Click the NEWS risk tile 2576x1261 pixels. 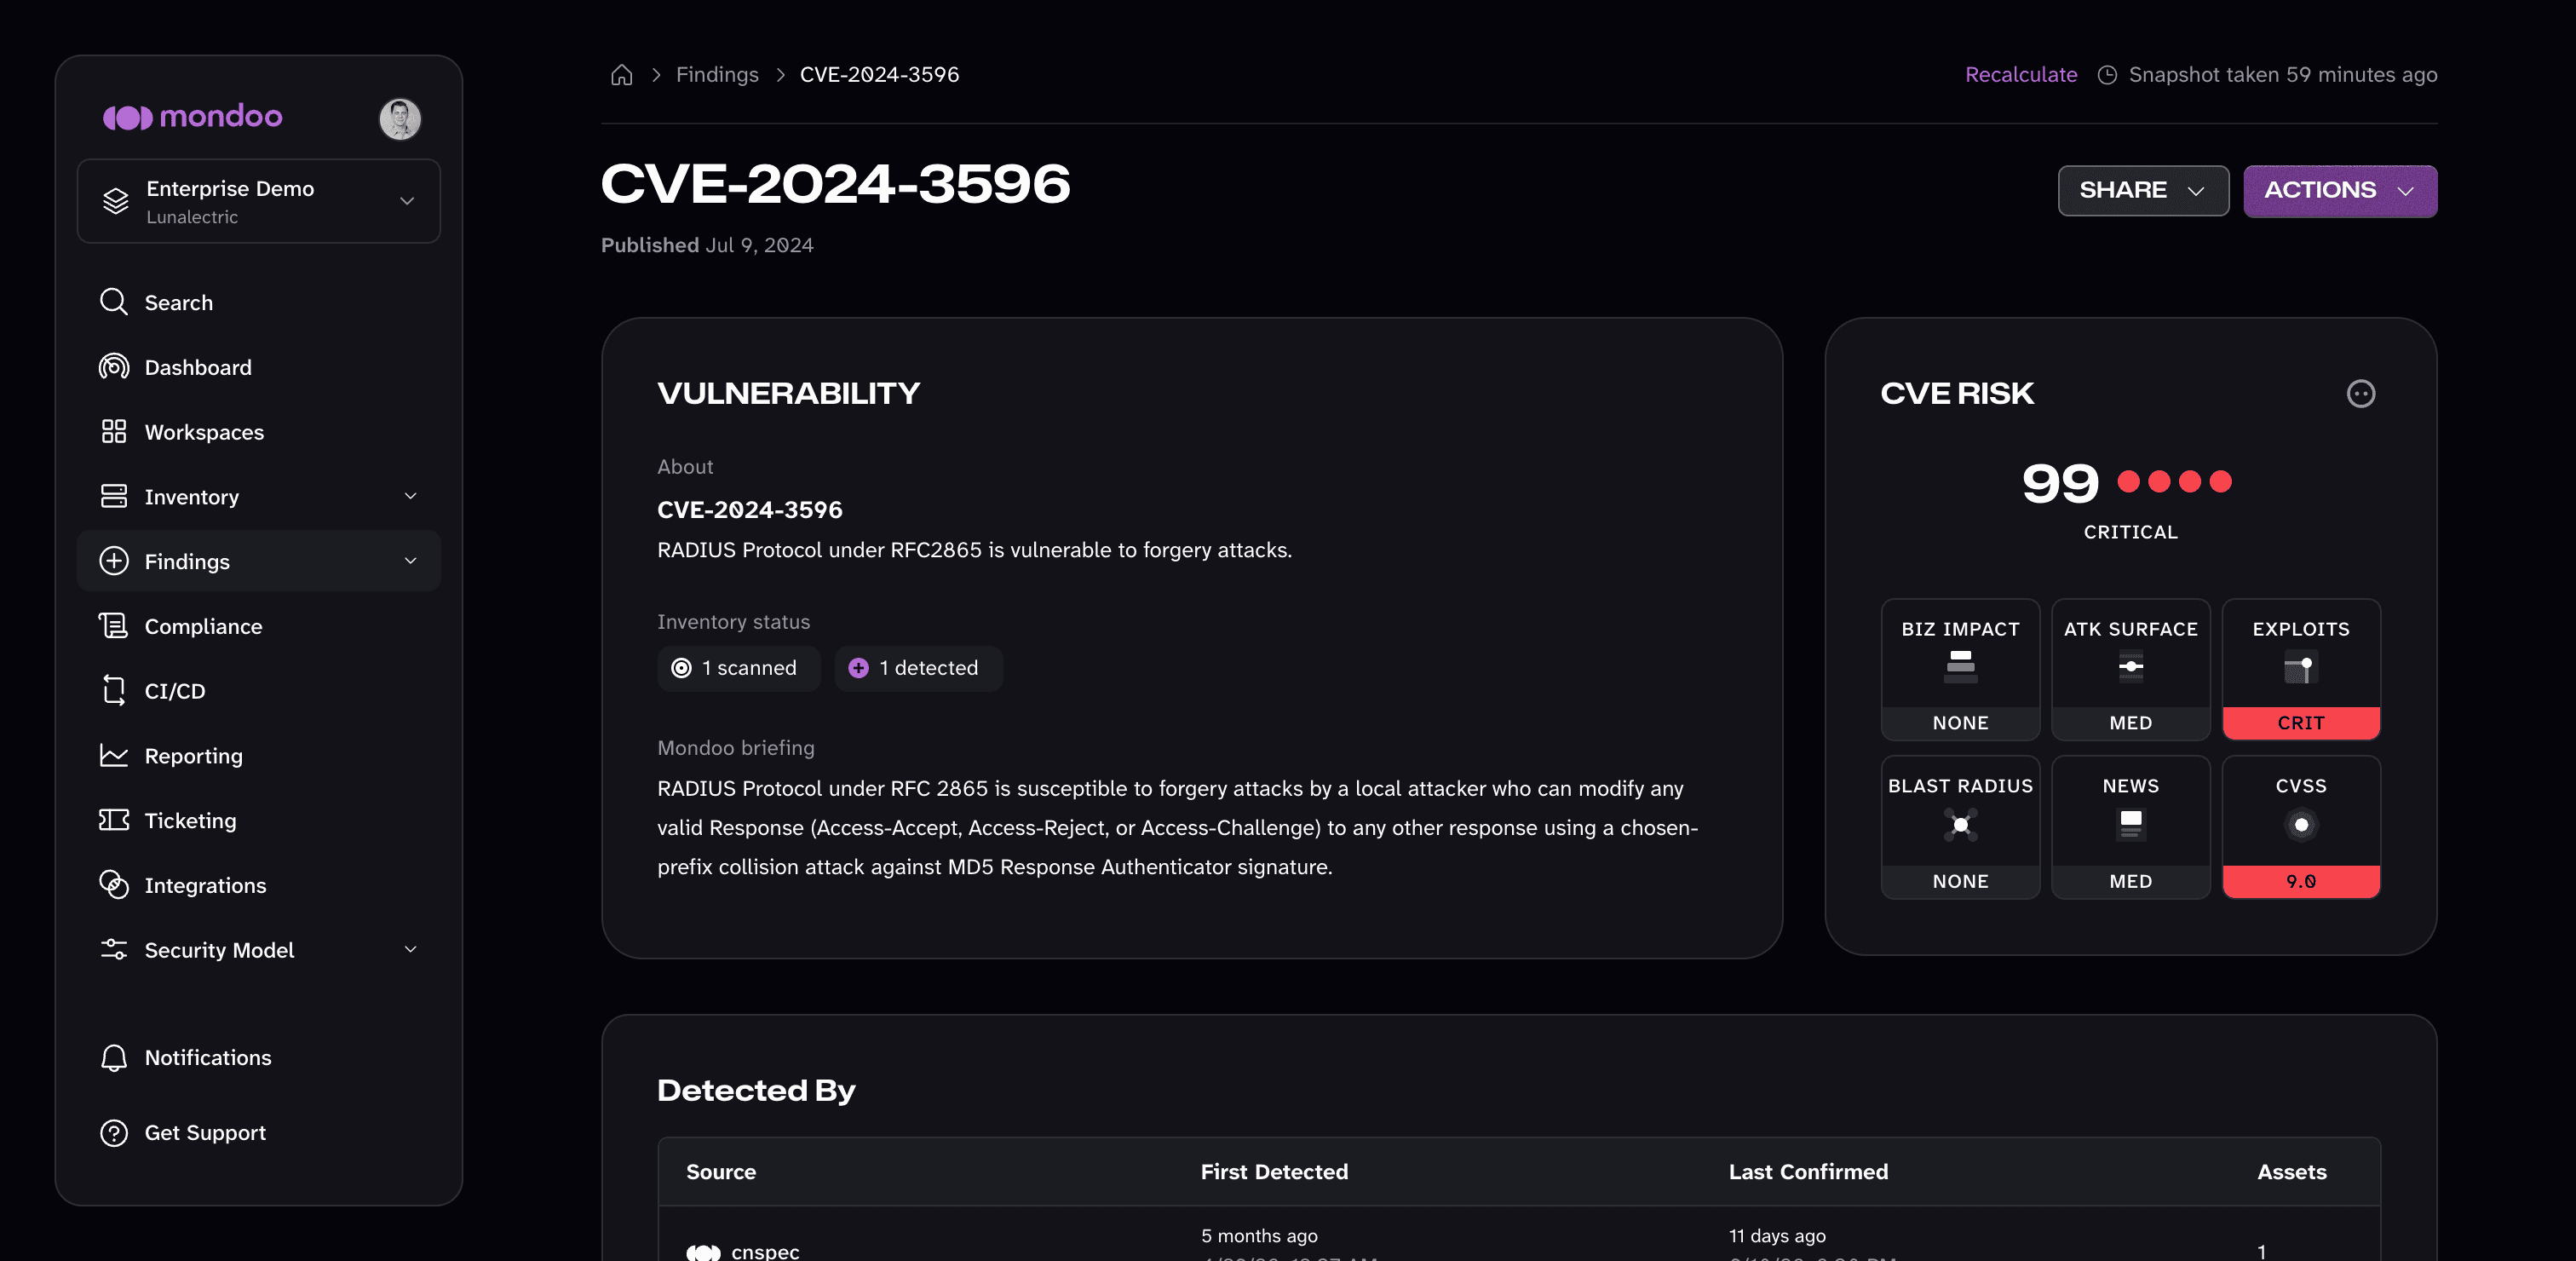(2130, 827)
